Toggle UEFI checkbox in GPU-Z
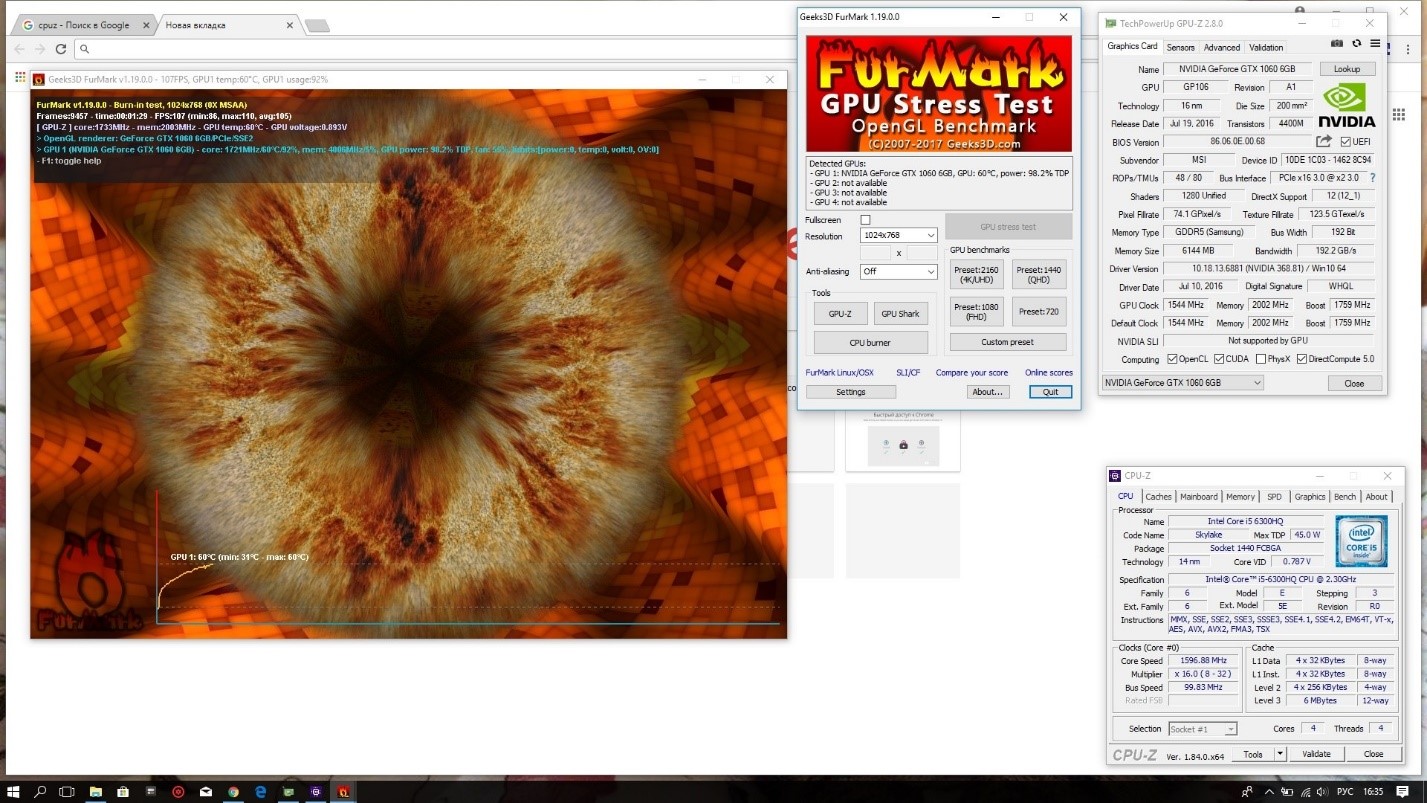This screenshot has height=803, width=1427. coord(1345,142)
